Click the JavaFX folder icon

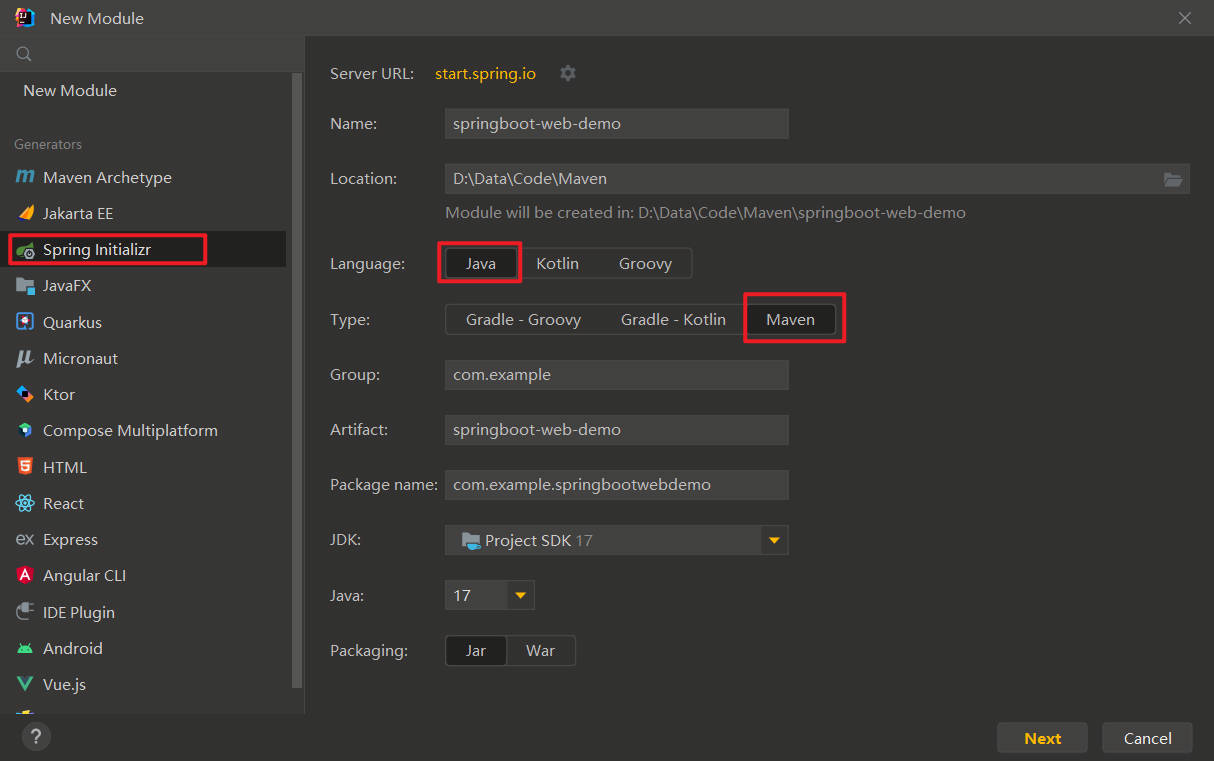[25, 286]
